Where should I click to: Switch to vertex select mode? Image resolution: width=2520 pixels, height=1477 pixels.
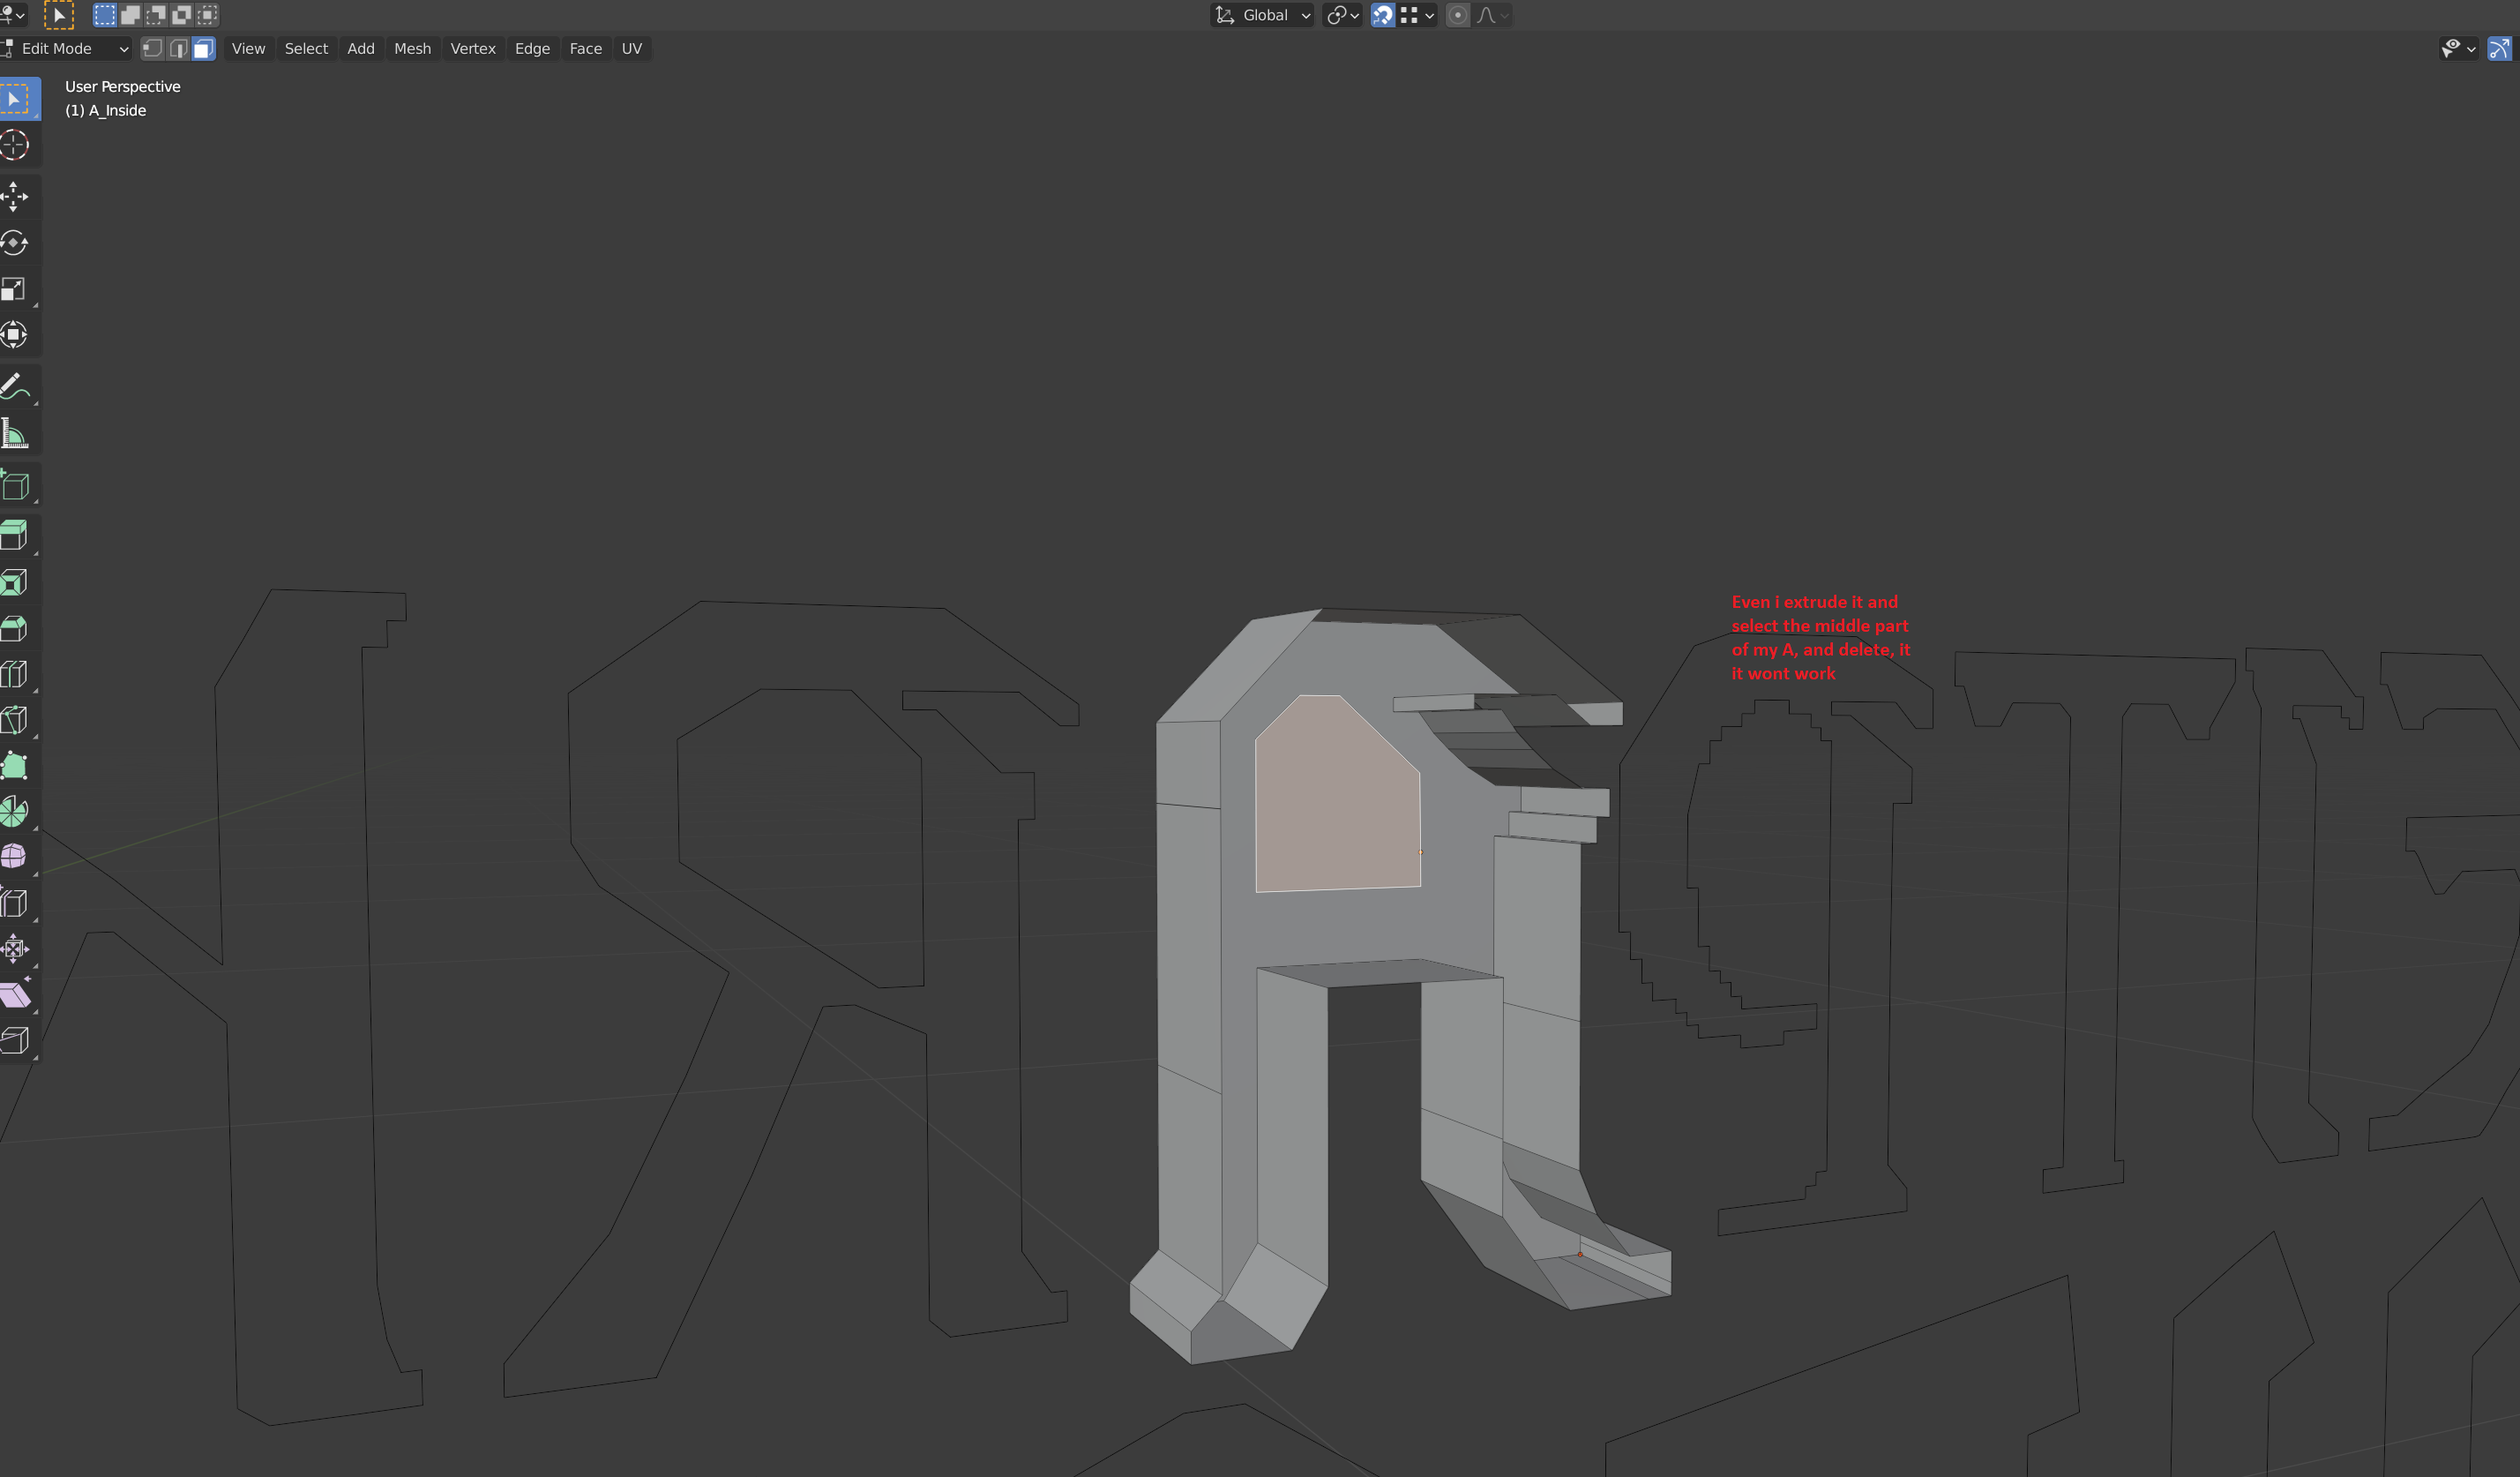click(x=153, y=48)
